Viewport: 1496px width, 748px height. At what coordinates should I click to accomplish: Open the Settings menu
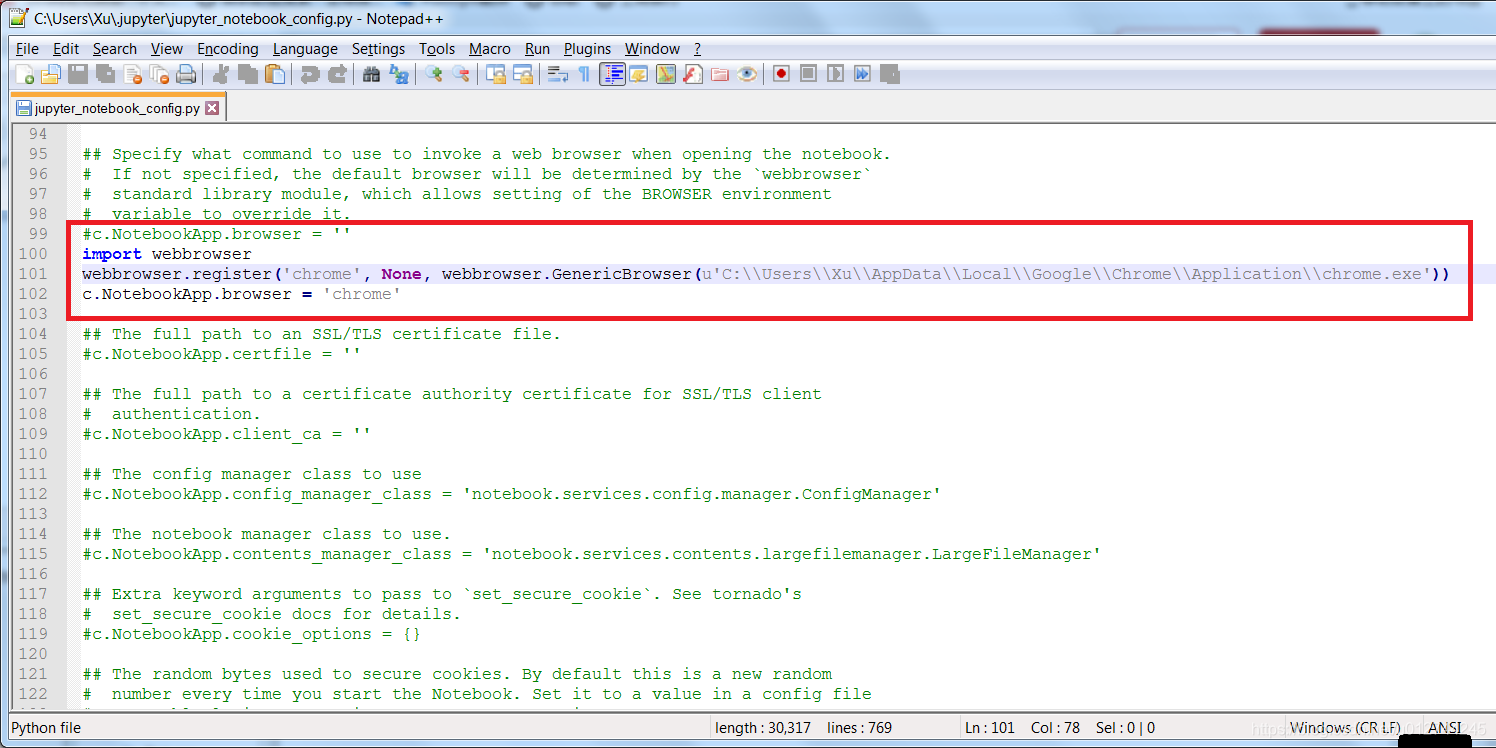pos(378,48)
